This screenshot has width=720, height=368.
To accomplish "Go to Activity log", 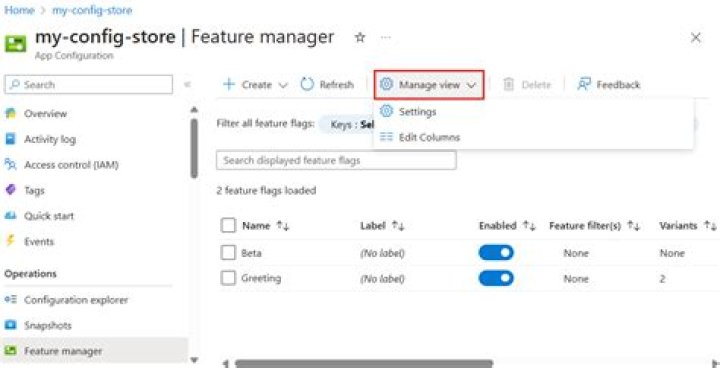I will (x=50, y=139).
